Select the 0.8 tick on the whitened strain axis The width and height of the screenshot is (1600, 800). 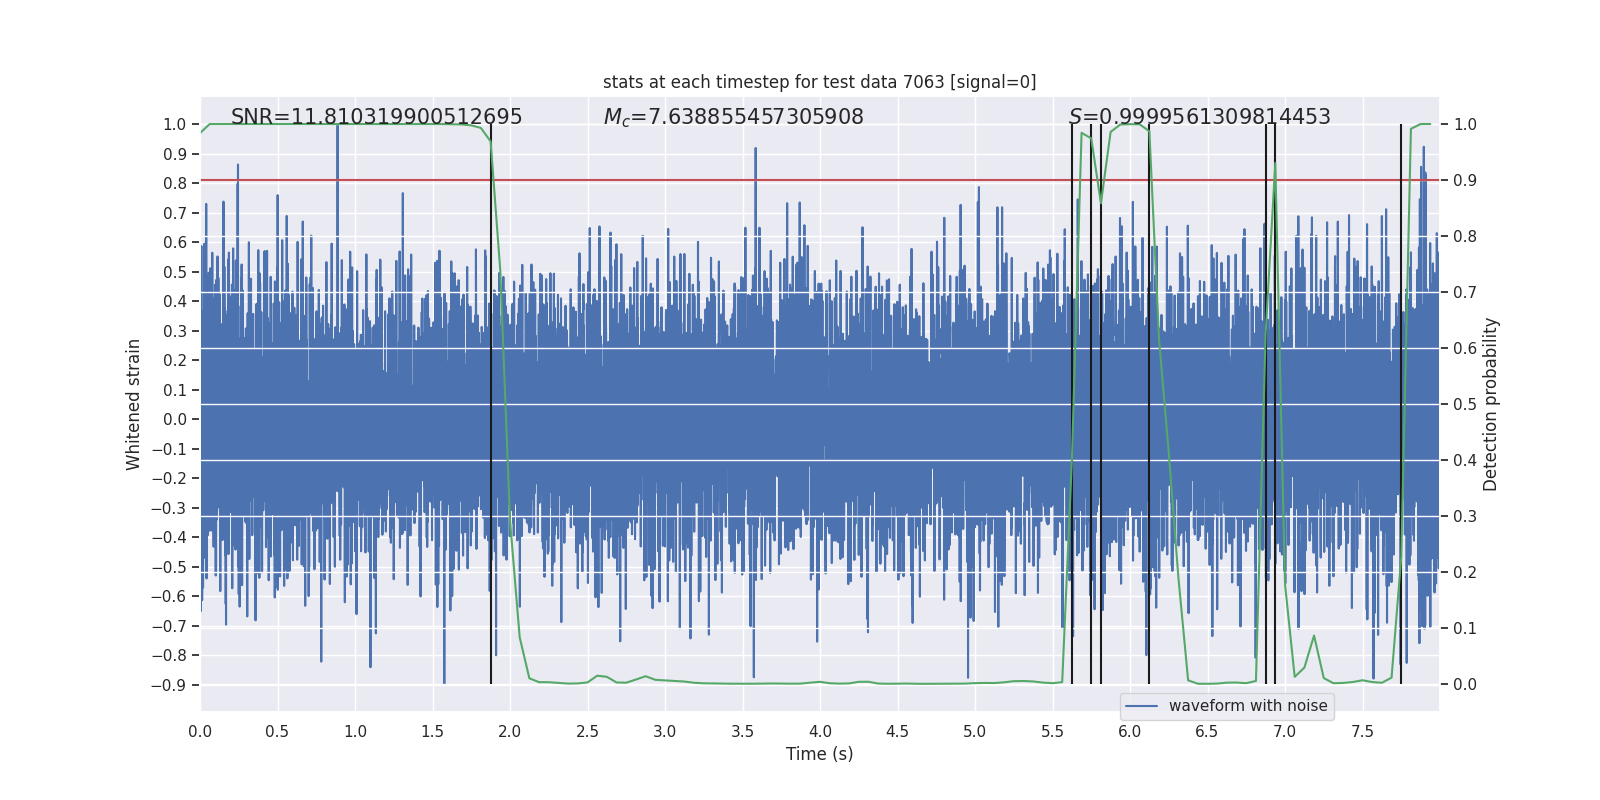pyautogui.click(x=175, y=183)
